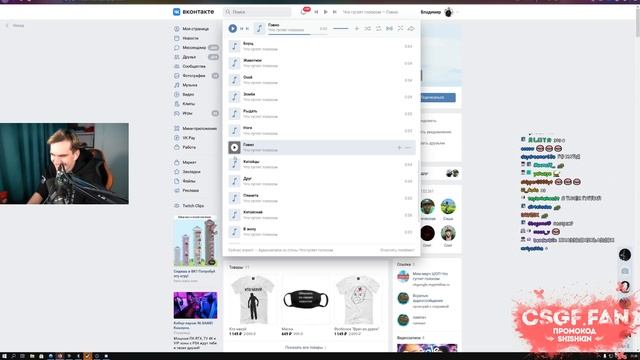Click the blue button on profile page
The height and width of the screenshot is (360, 640).
[x=438, y=98]
